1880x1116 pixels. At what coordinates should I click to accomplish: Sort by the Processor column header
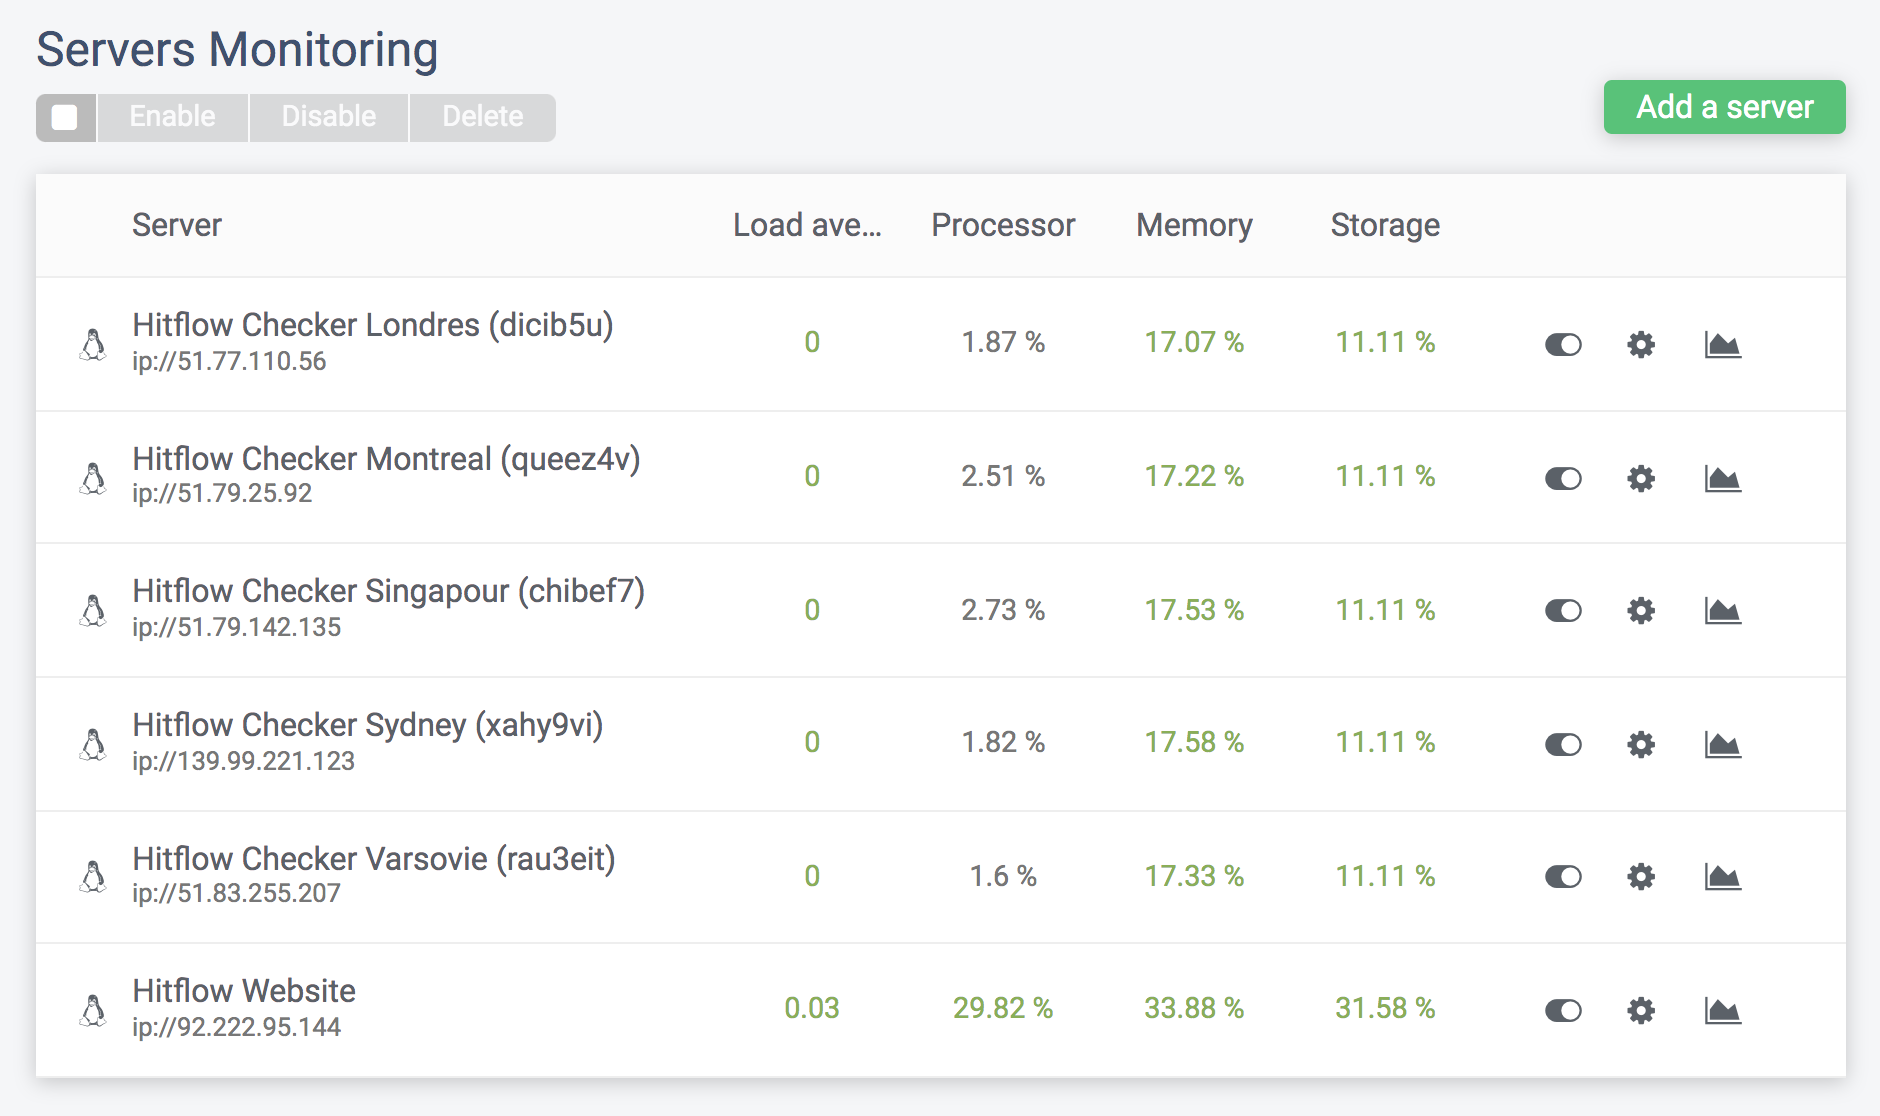click(1003, 225)
